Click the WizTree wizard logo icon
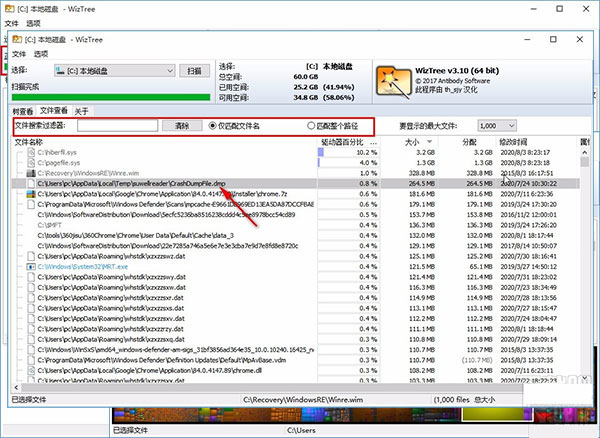 [393, 81]
